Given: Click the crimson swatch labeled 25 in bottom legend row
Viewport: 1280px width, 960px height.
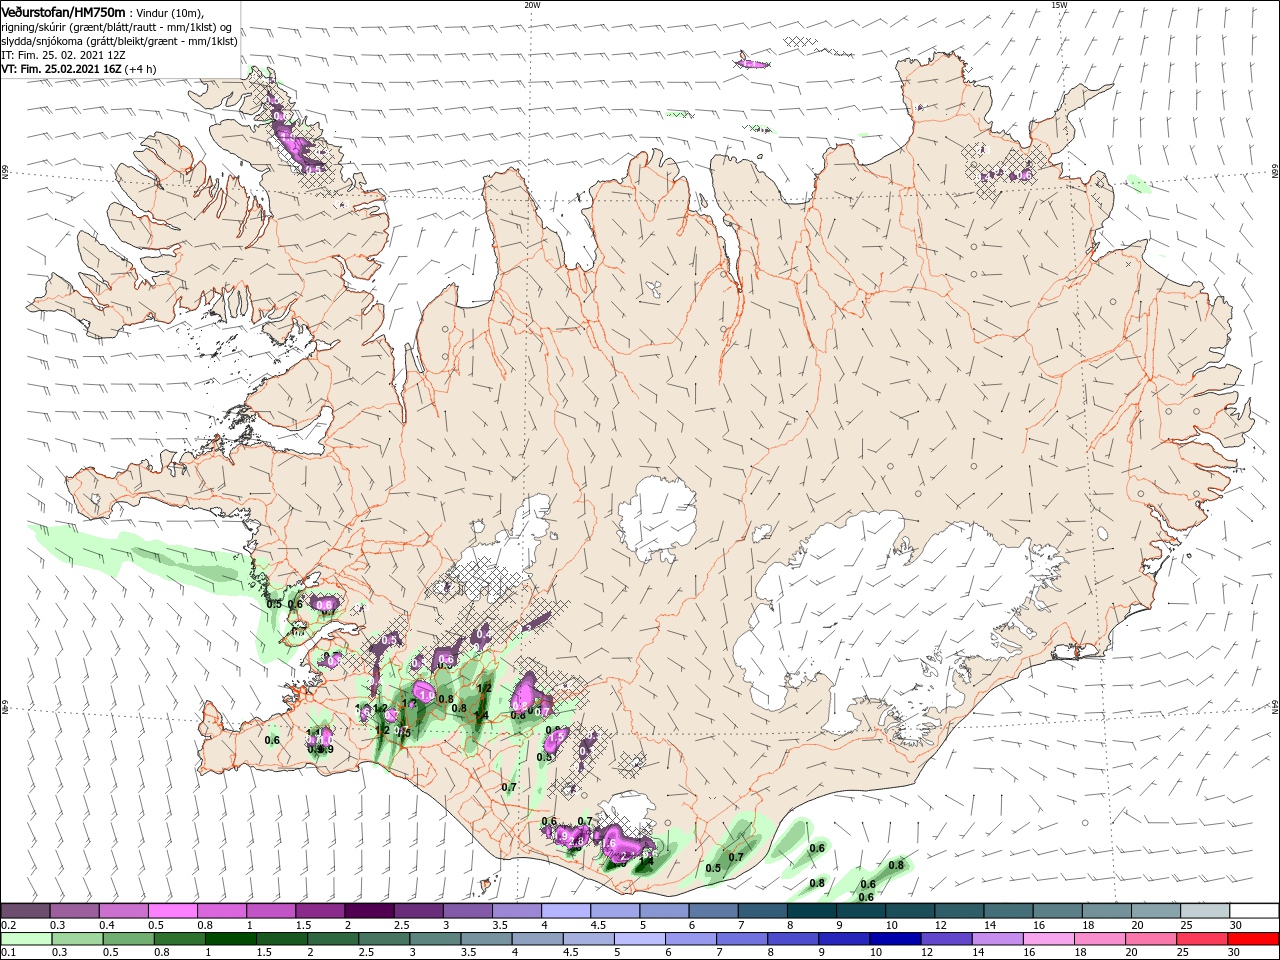Looking at the screenshot, I should coord(1203,939).
